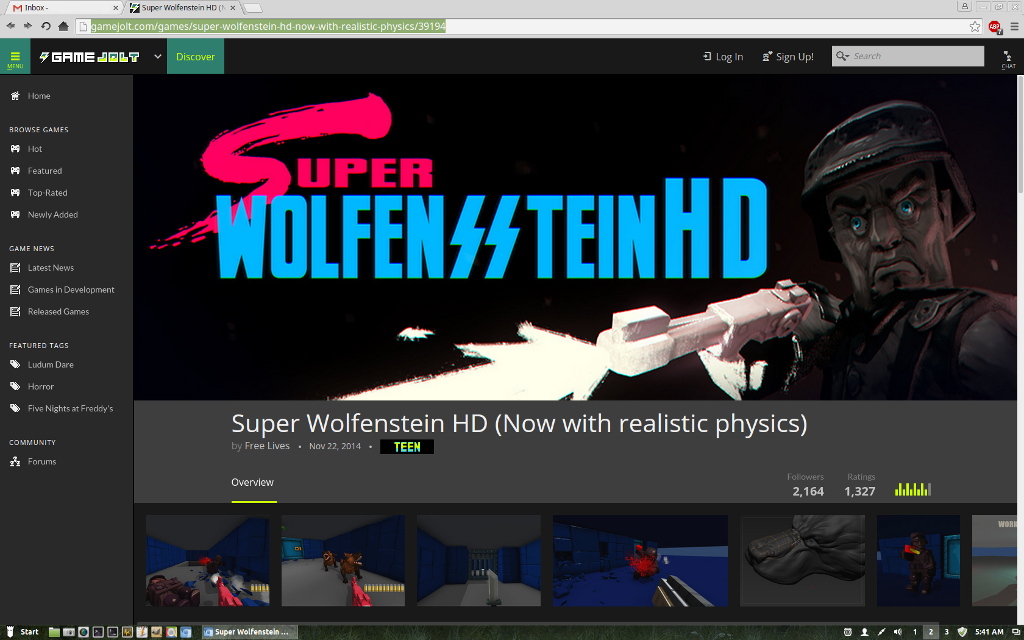The width and height of the screenshot is (1024, 640).
Task: Open the Discover tab
Action: point(195,56)
